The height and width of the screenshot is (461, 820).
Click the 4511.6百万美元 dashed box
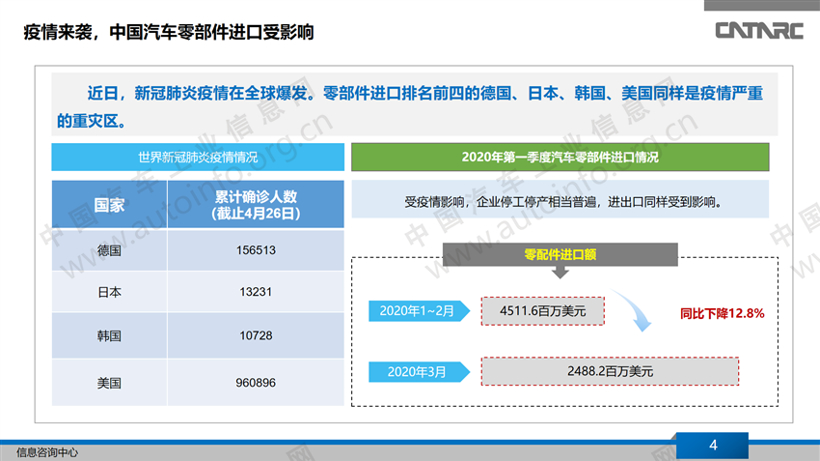pos(543,311)
